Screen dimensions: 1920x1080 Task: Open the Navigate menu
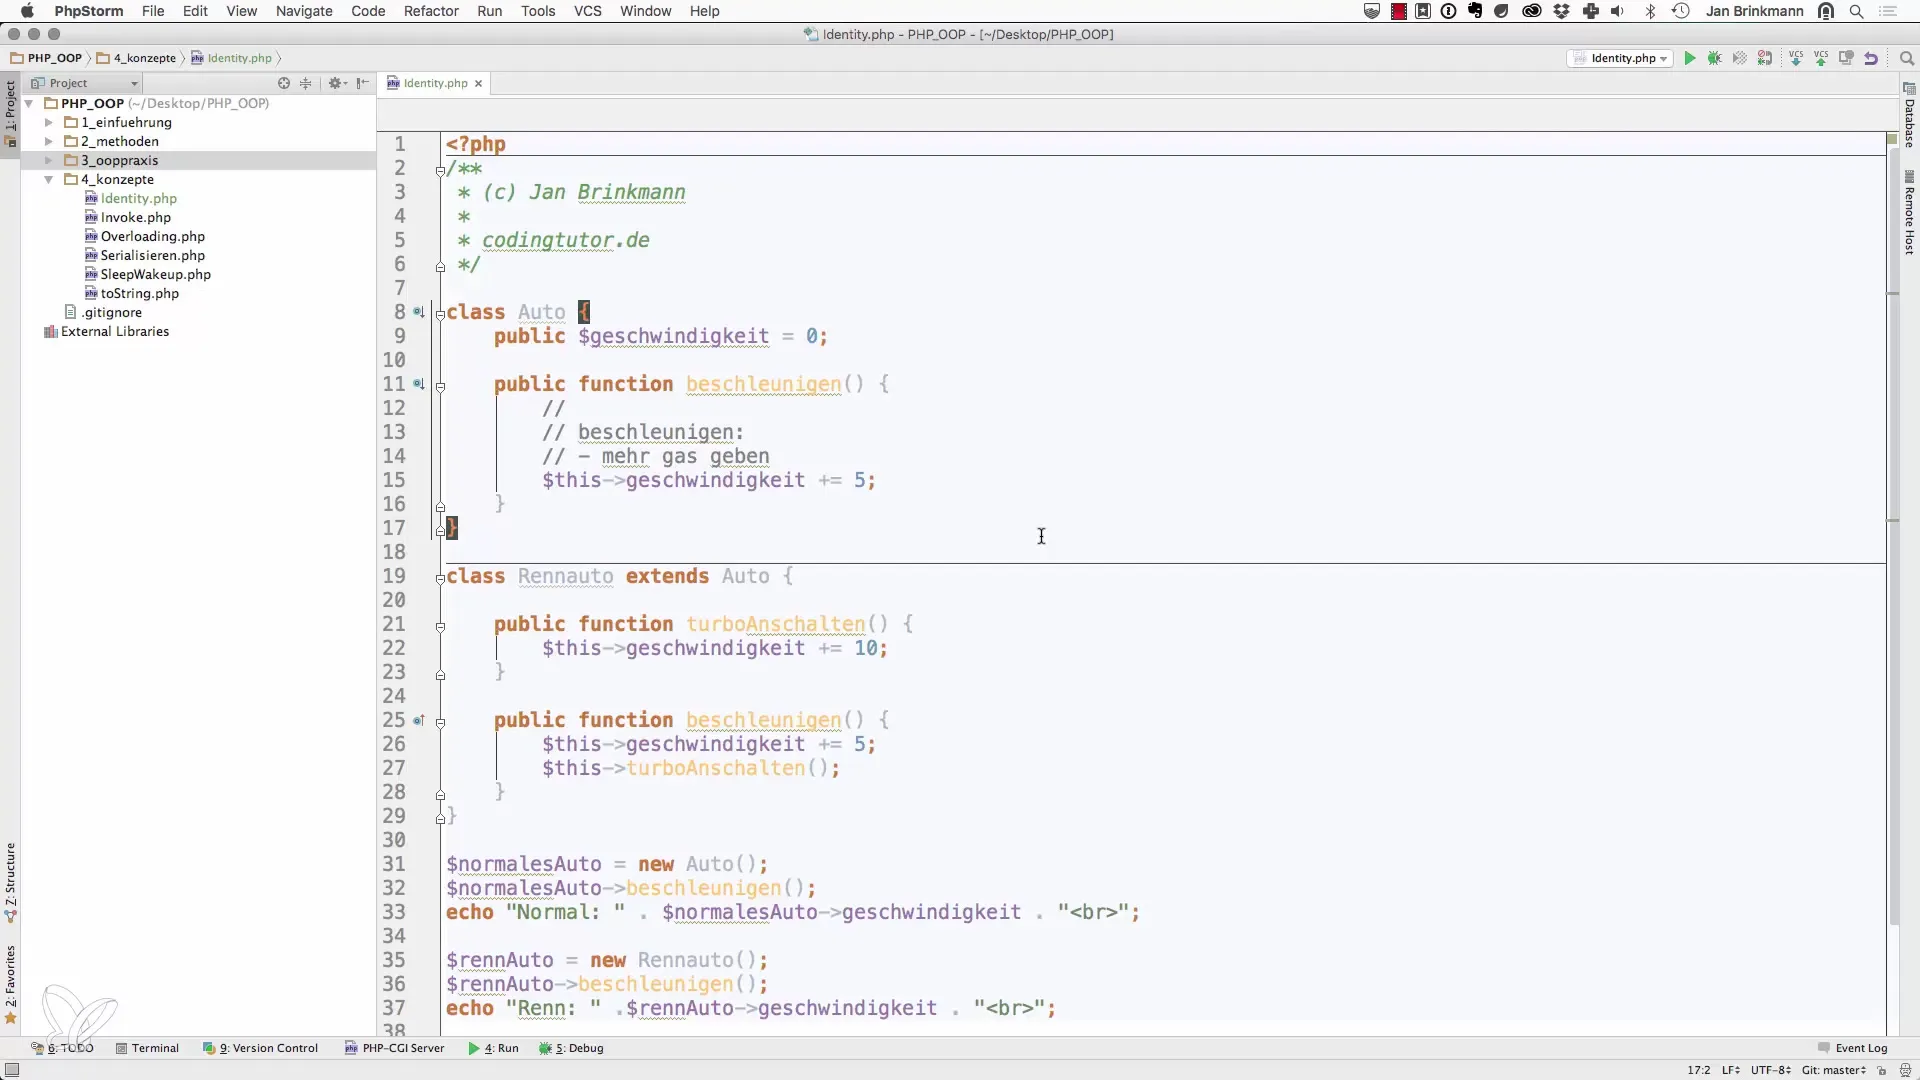pos(304,11)
